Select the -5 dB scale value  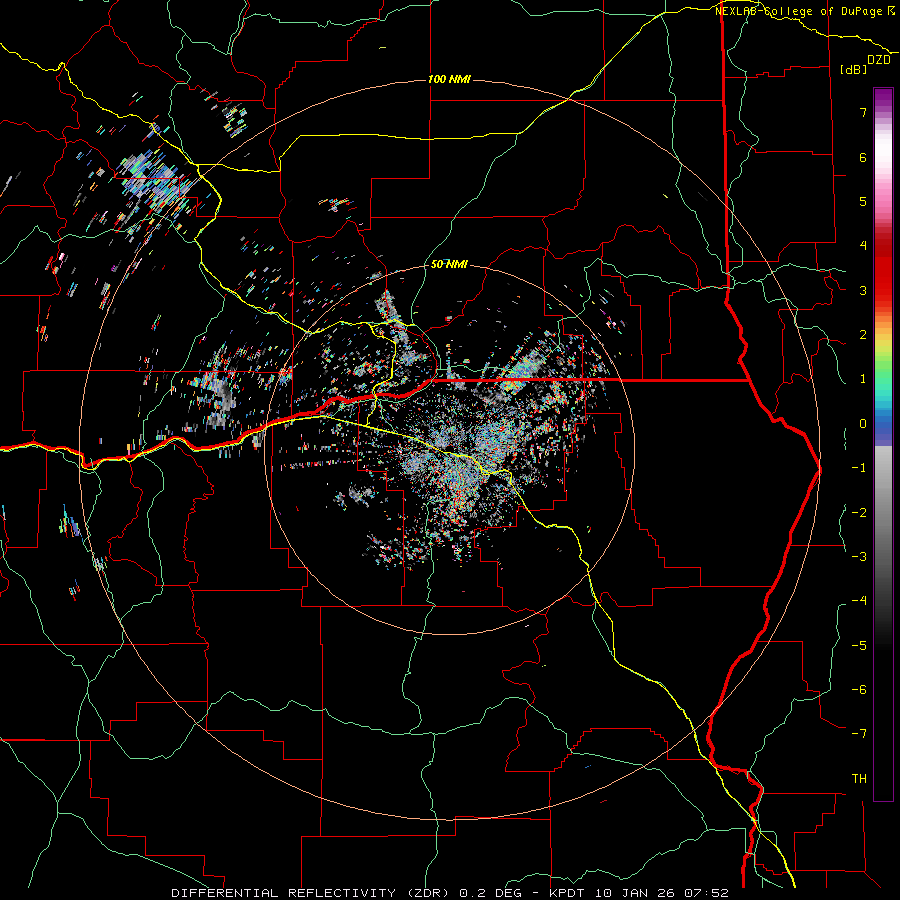pyautogui.click(x=859, y=646)
